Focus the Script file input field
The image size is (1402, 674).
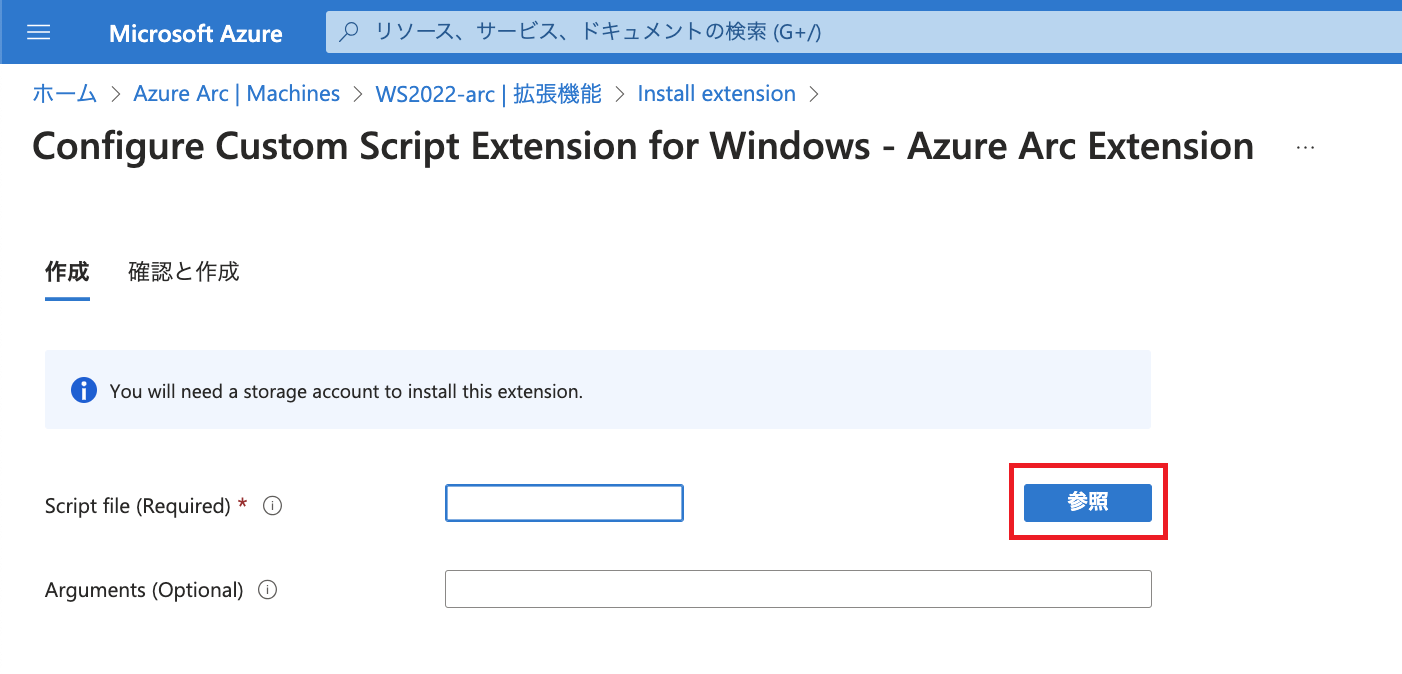[x=564, y=503]
